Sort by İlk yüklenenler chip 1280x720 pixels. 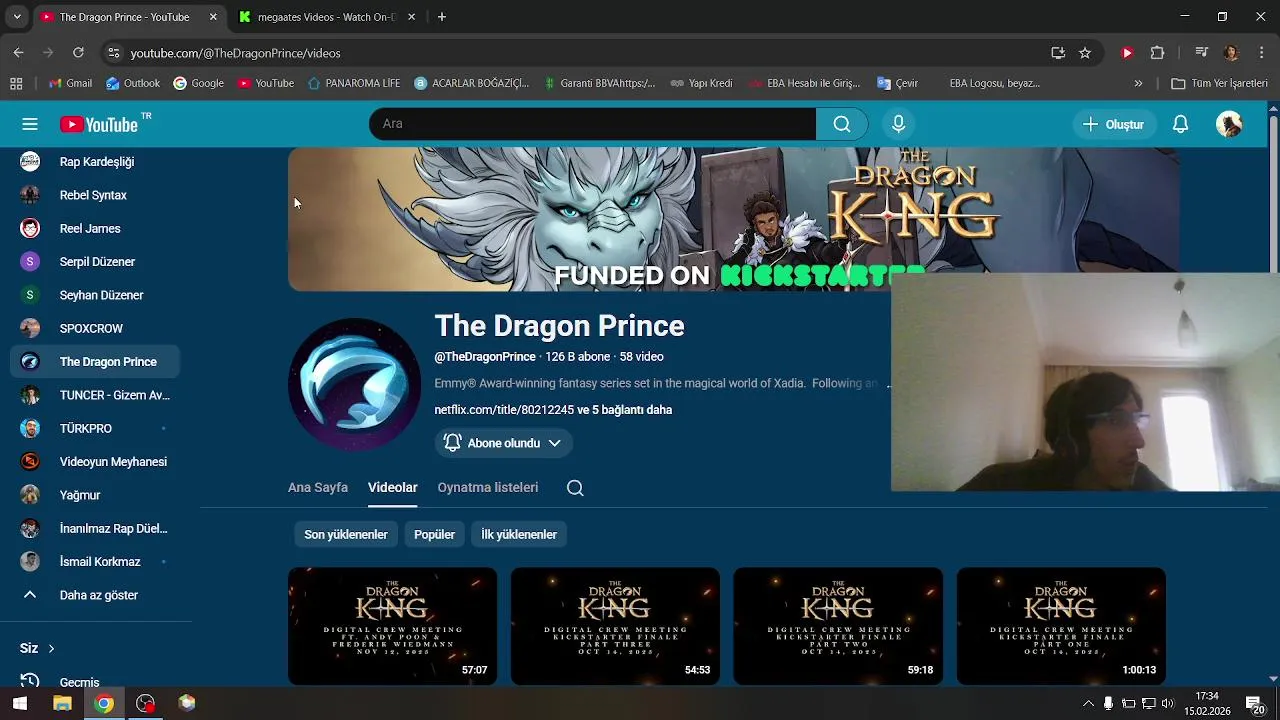point(519,535)
